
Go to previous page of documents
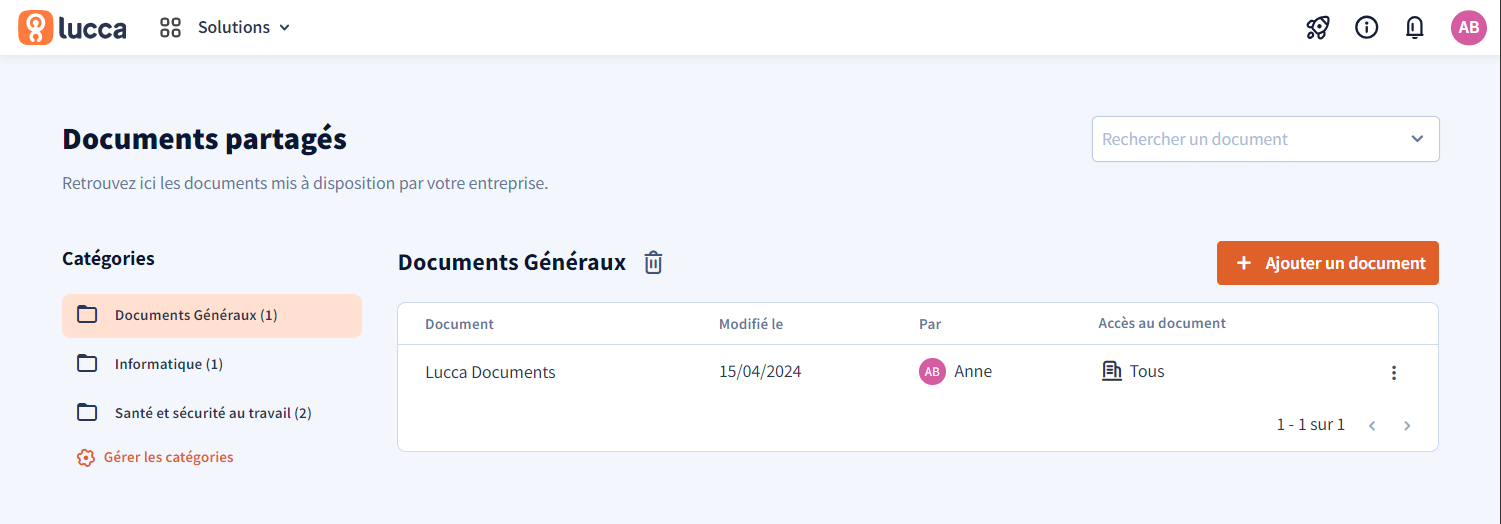(x=1372, y=426)
